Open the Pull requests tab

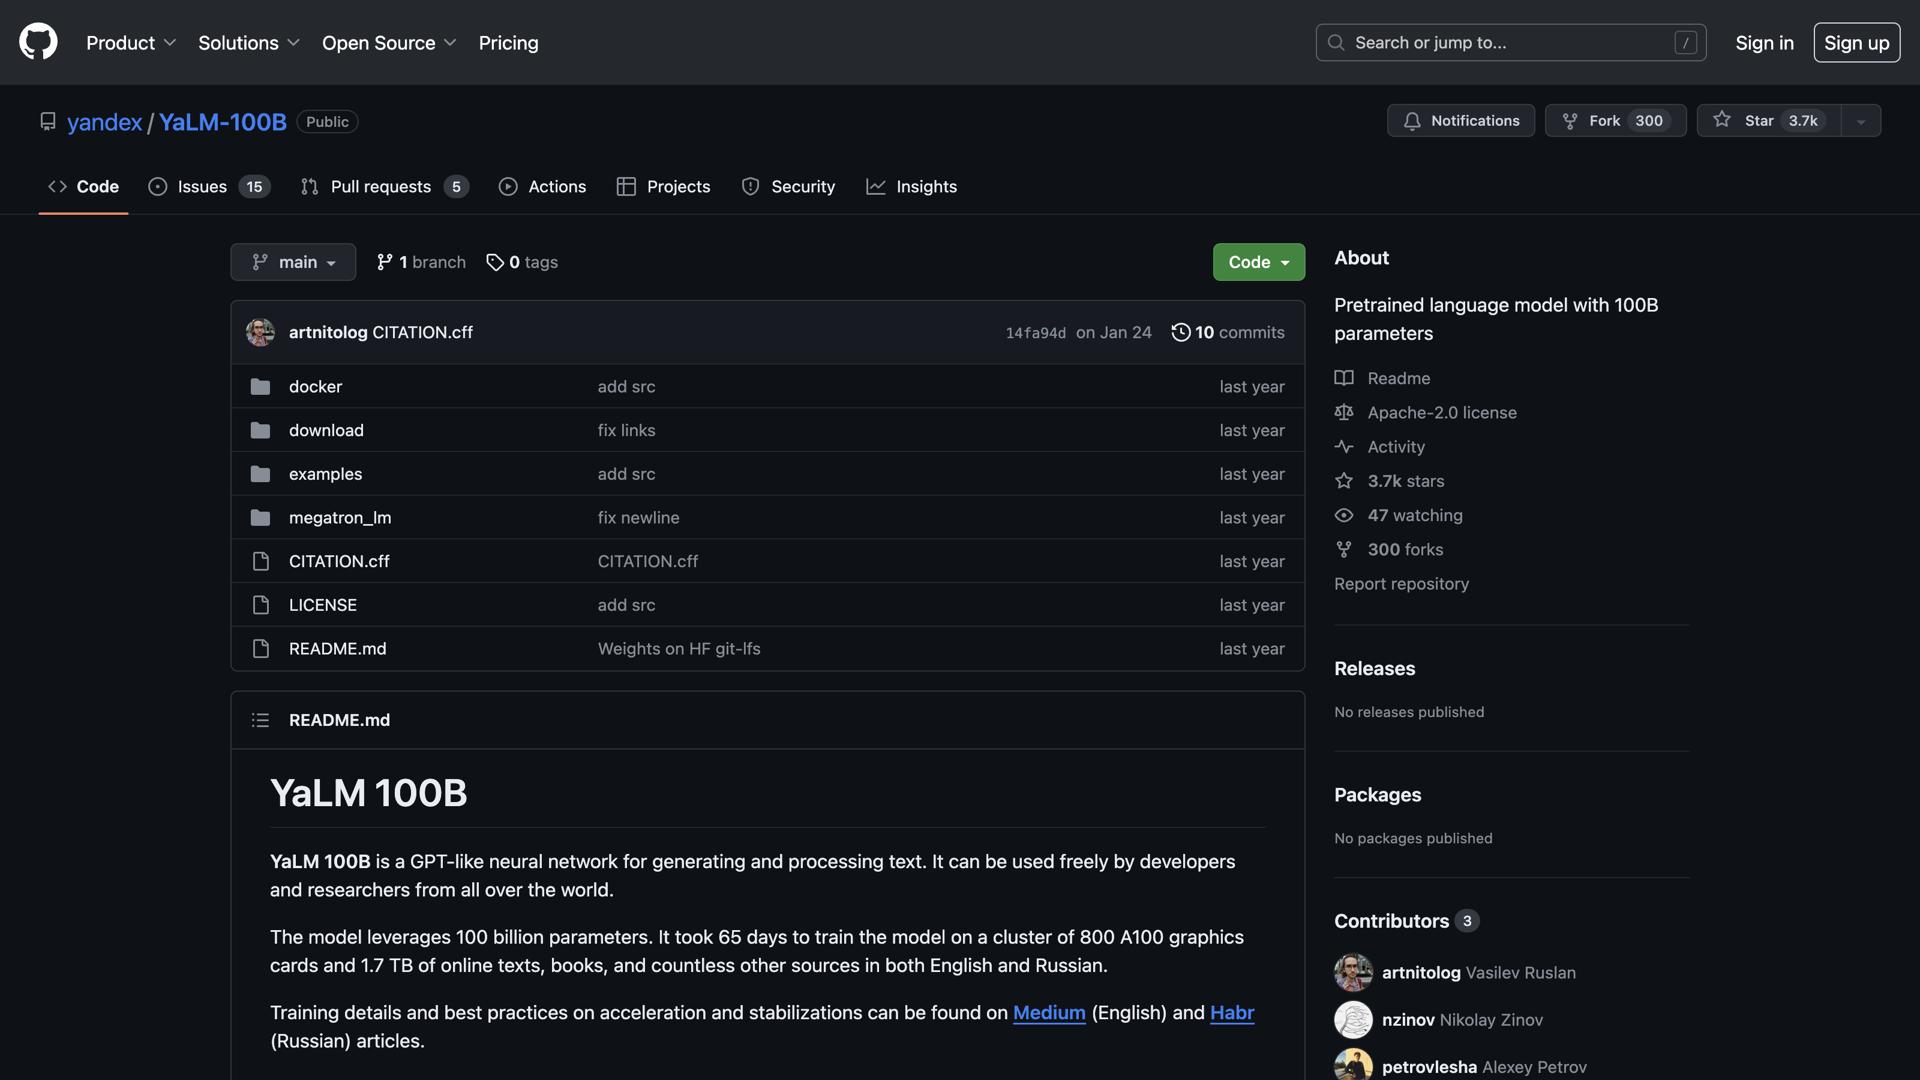coord(383,187)
